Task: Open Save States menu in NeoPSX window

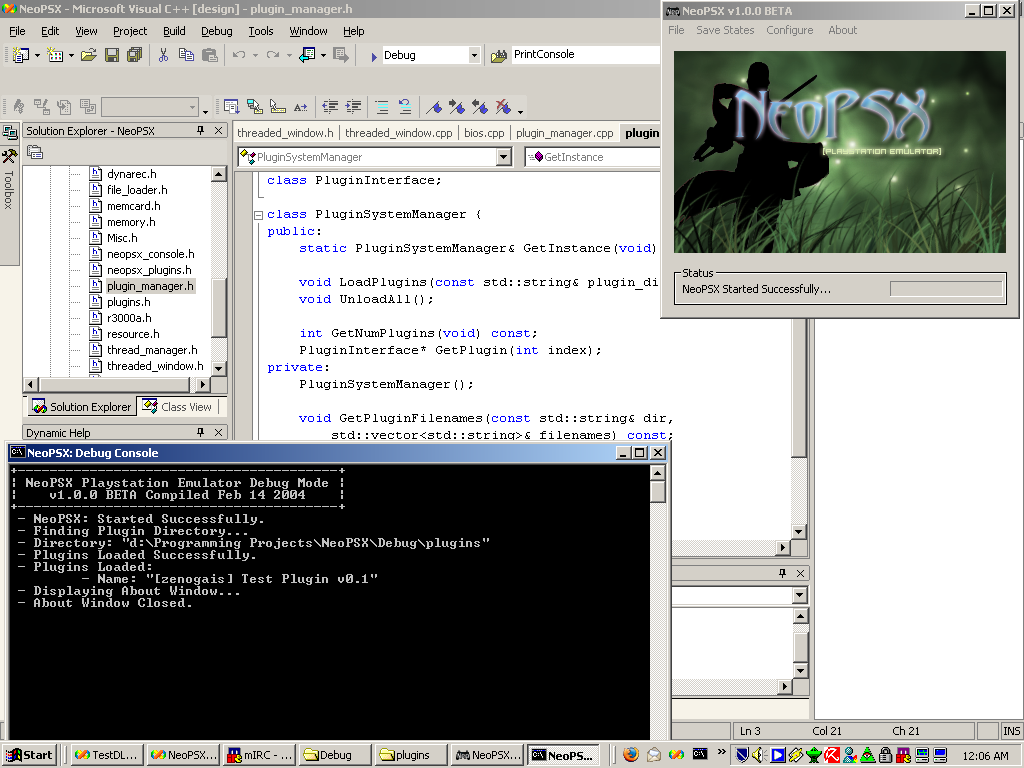Action: click(x=725, y=30)
